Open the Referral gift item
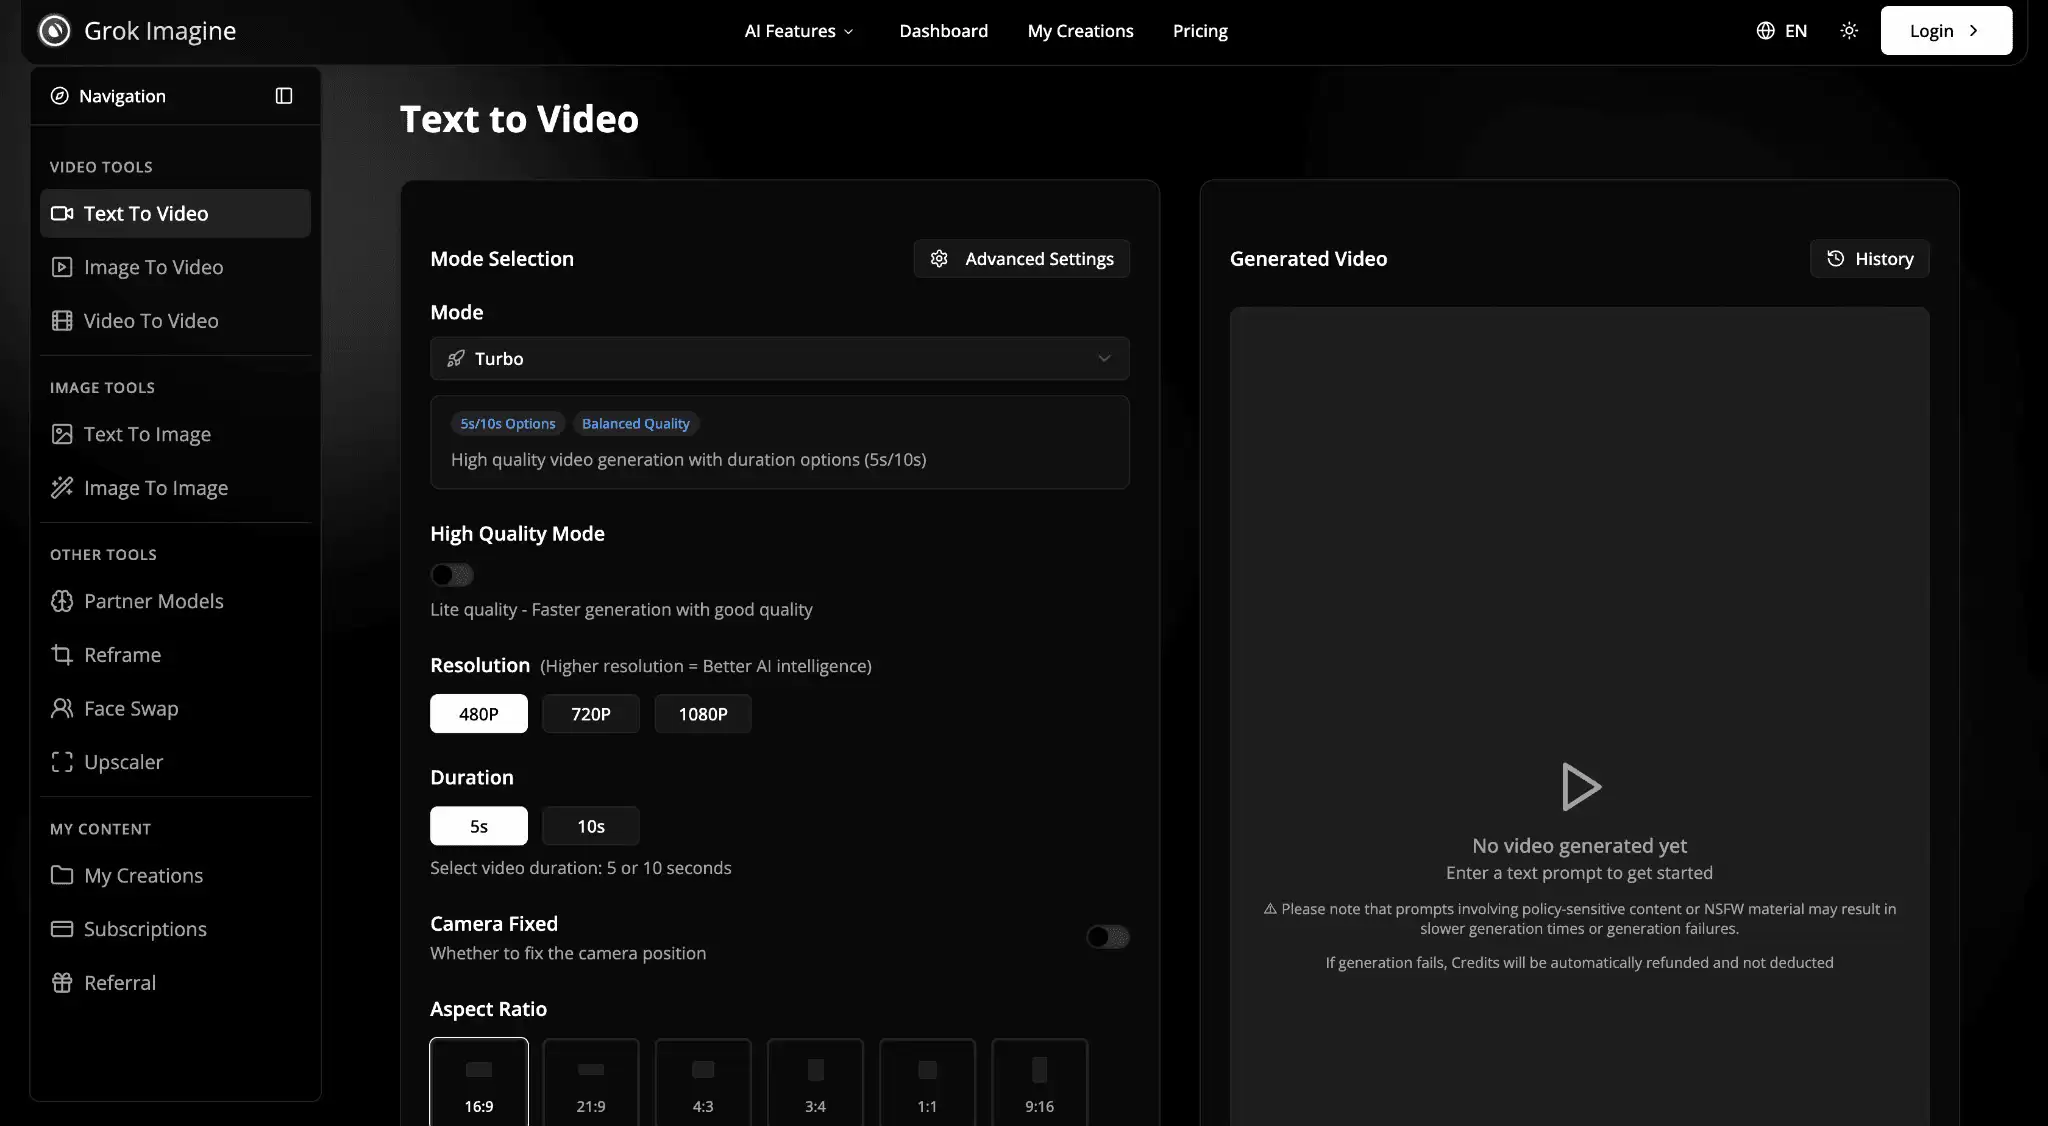 coord(119,982)
